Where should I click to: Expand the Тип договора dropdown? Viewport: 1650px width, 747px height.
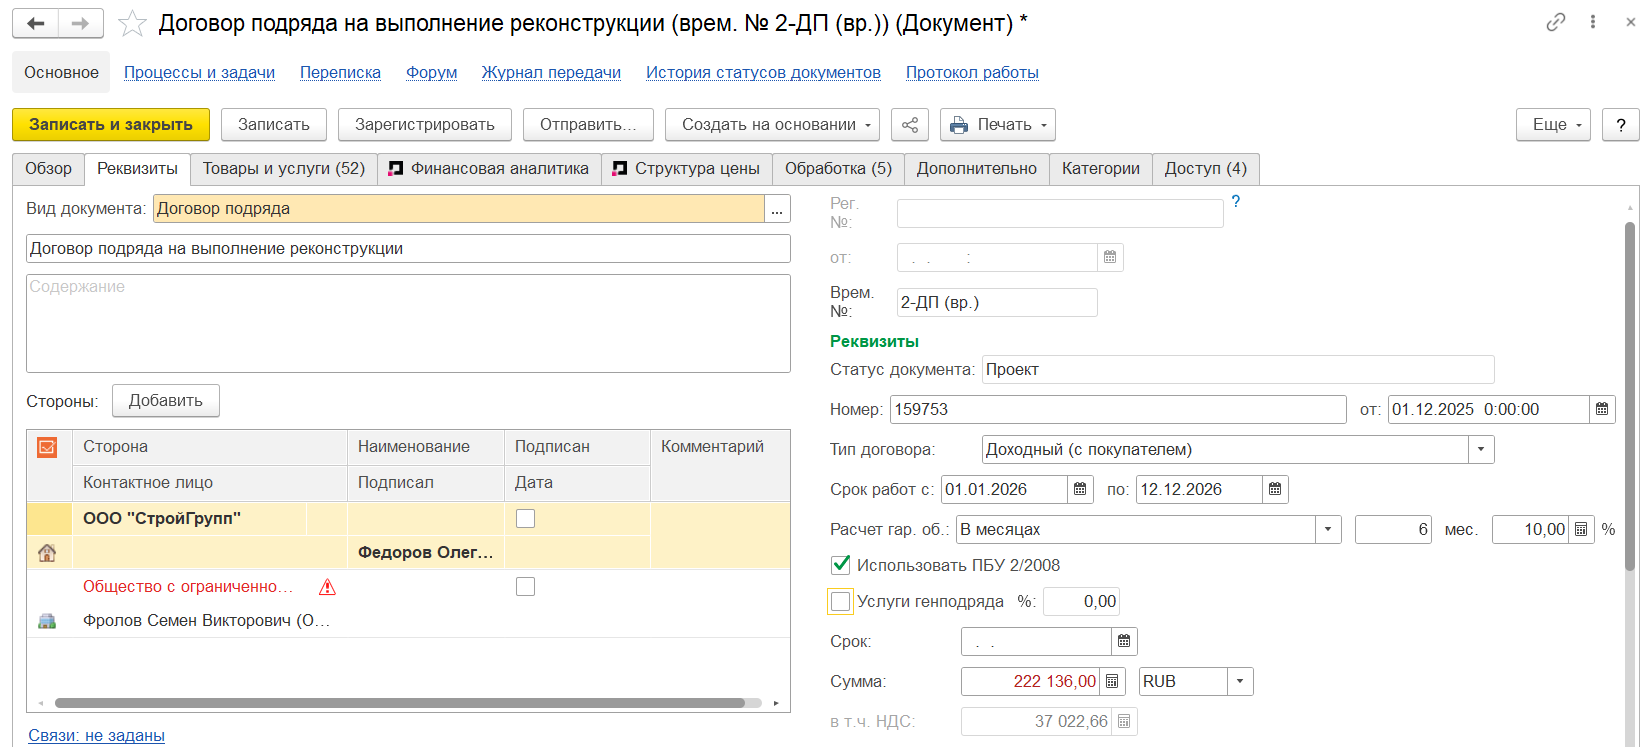tap(1481, 449)
